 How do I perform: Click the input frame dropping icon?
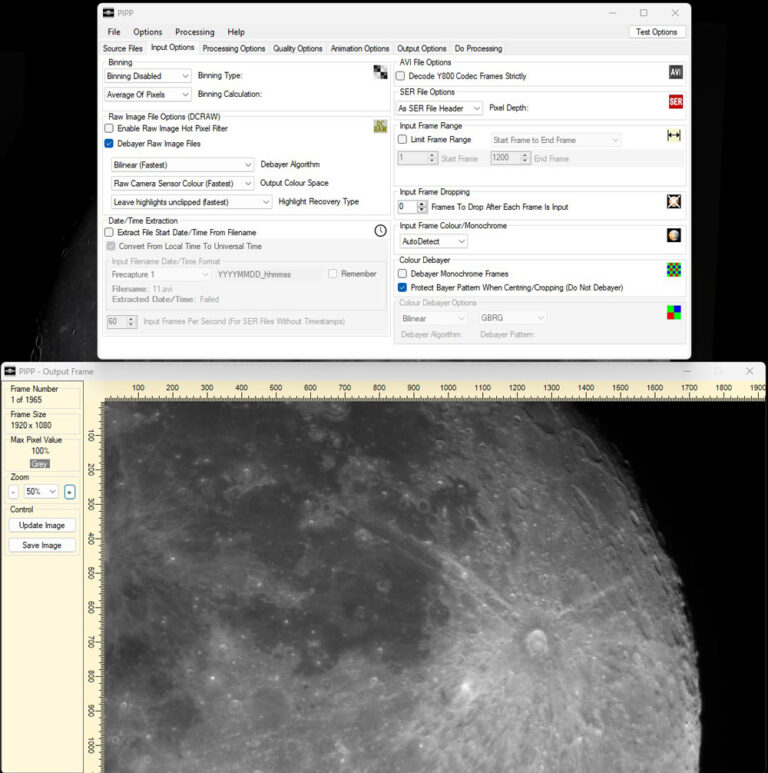[674, 202]
